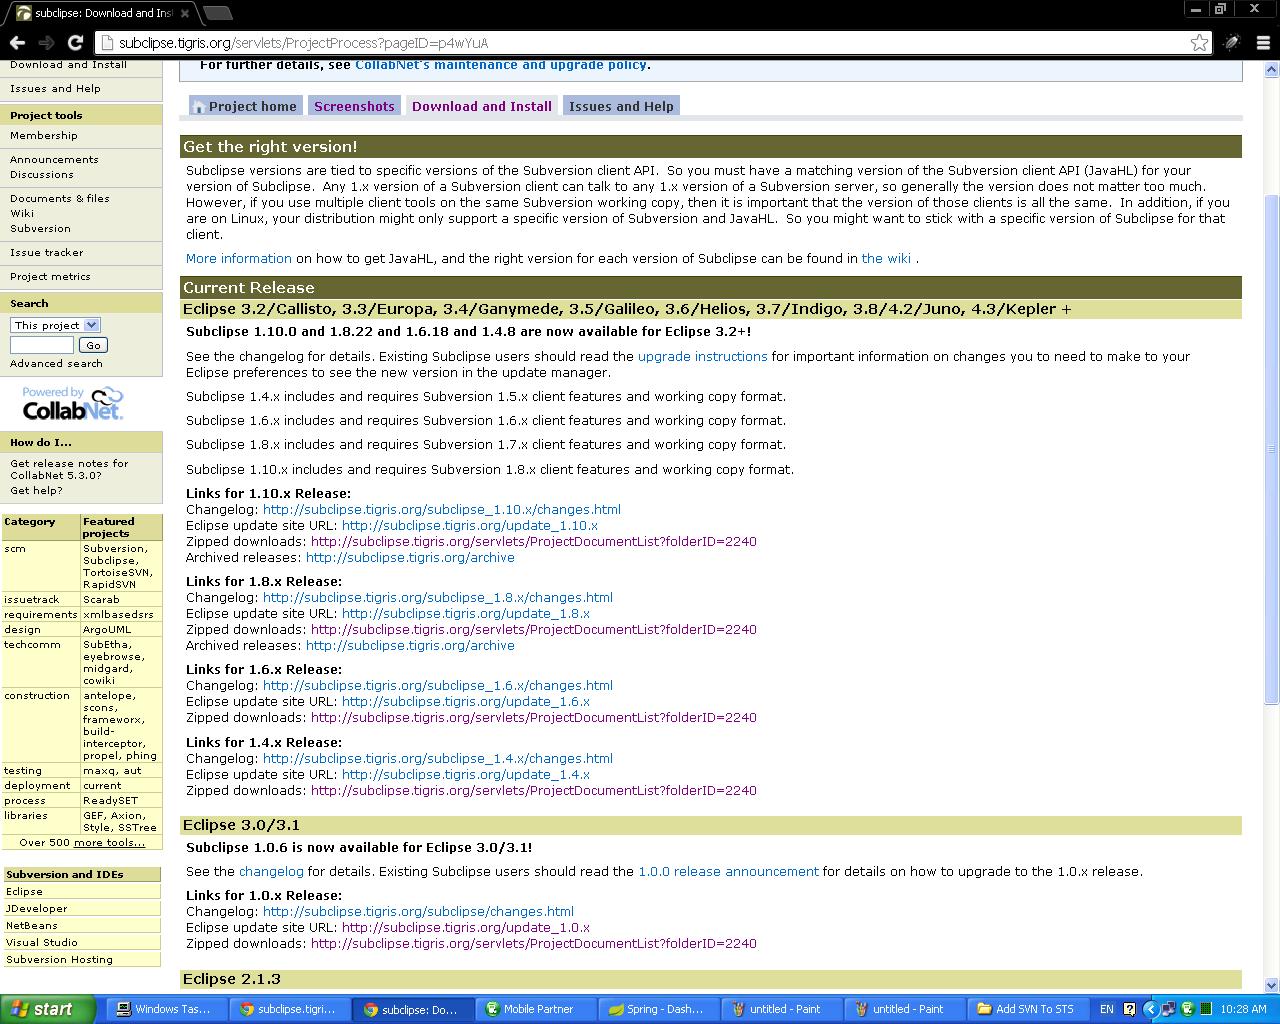
Task: Open Documents & files
Action: coord(60,198)
